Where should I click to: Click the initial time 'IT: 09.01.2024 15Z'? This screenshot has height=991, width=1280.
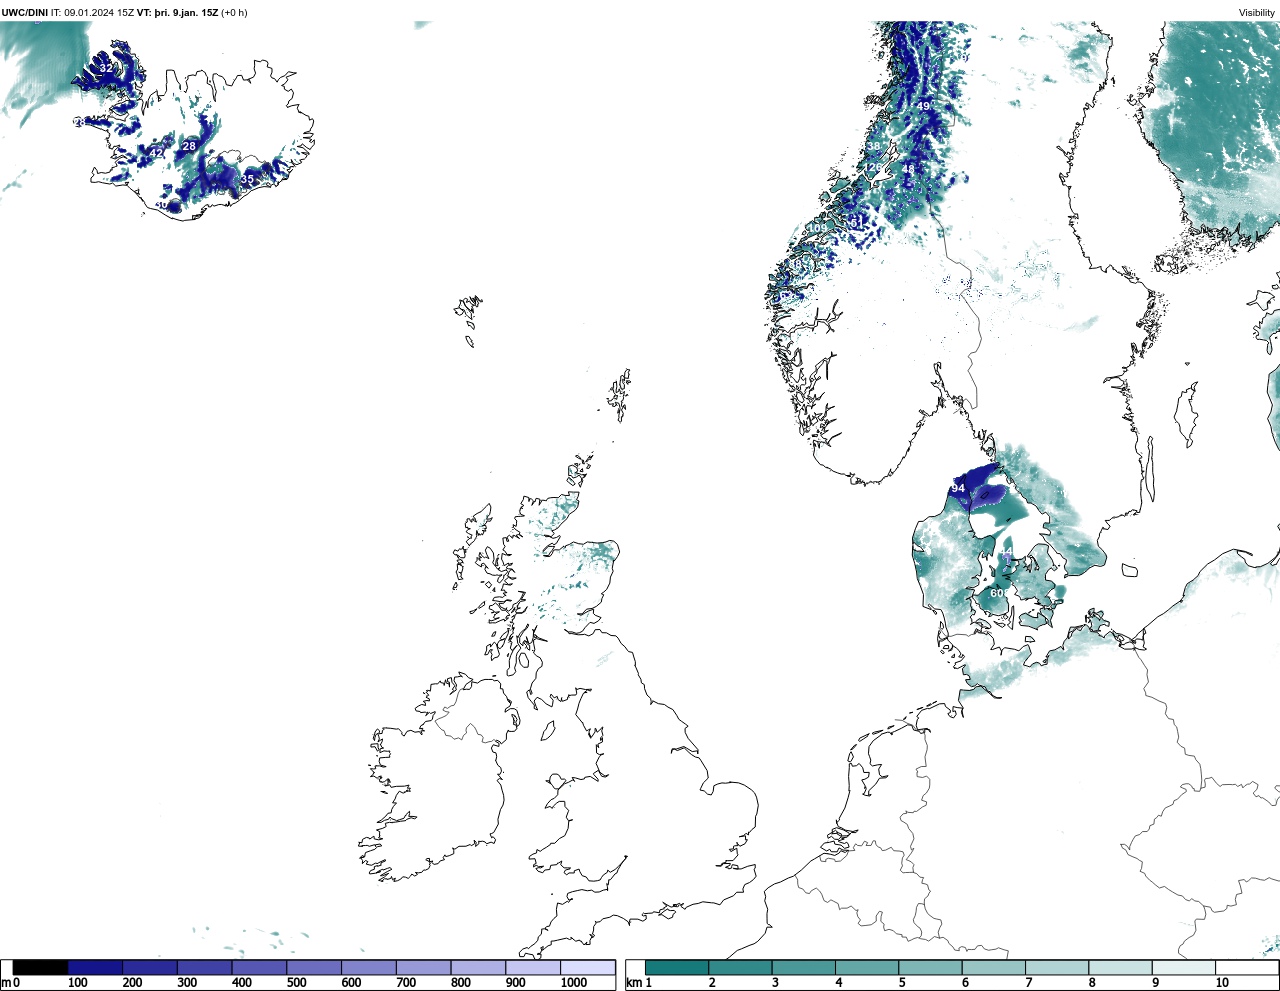93,13
